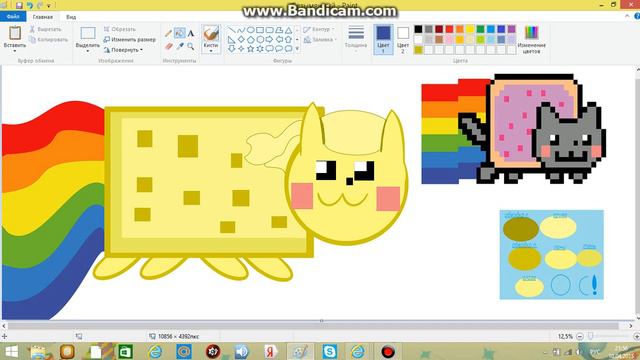This screenshot has height=360, width=640.
Task: Choose the Diamond shape
Action: tap(241, 40)
